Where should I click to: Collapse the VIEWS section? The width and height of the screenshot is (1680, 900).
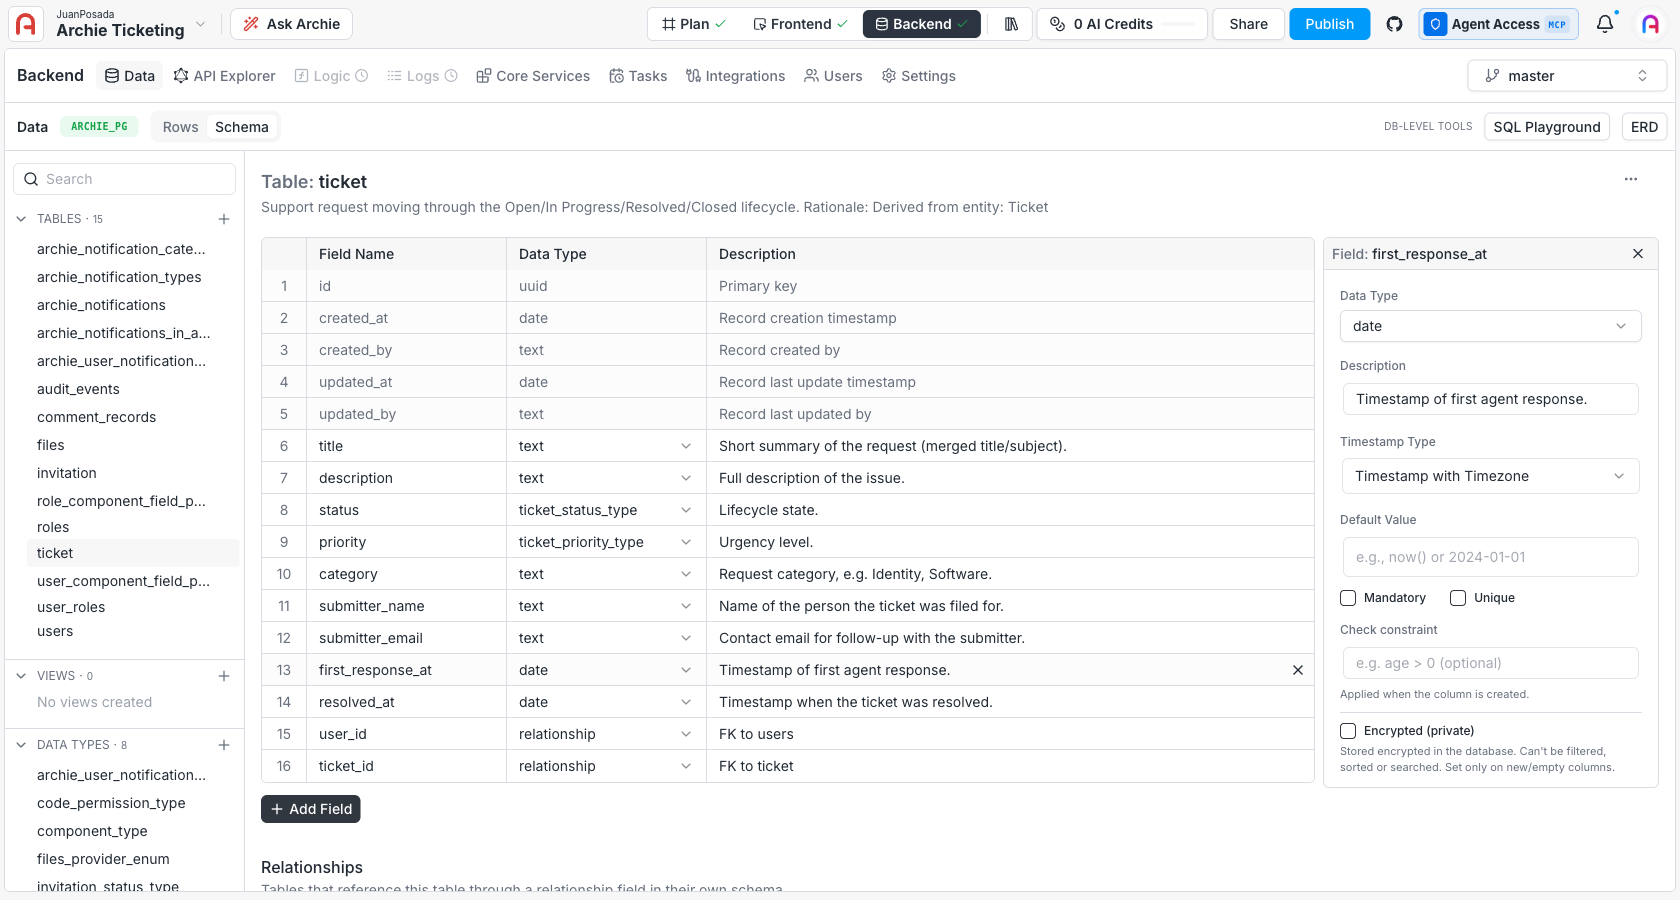[x=21, y=676]
